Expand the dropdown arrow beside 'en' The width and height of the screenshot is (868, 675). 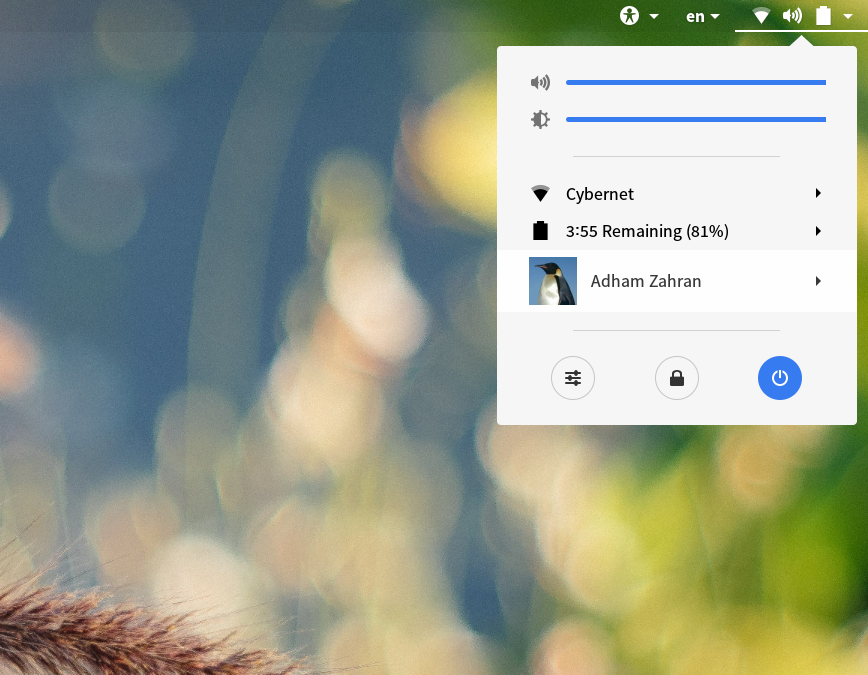715,17
